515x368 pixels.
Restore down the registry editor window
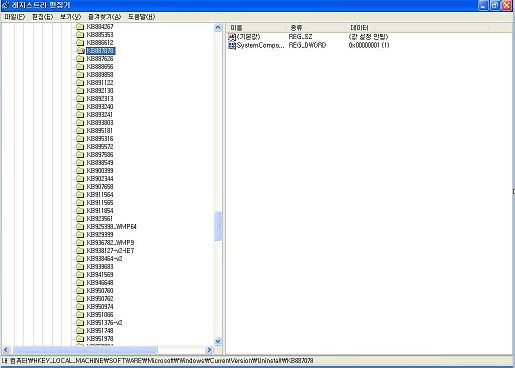point(495,5)
